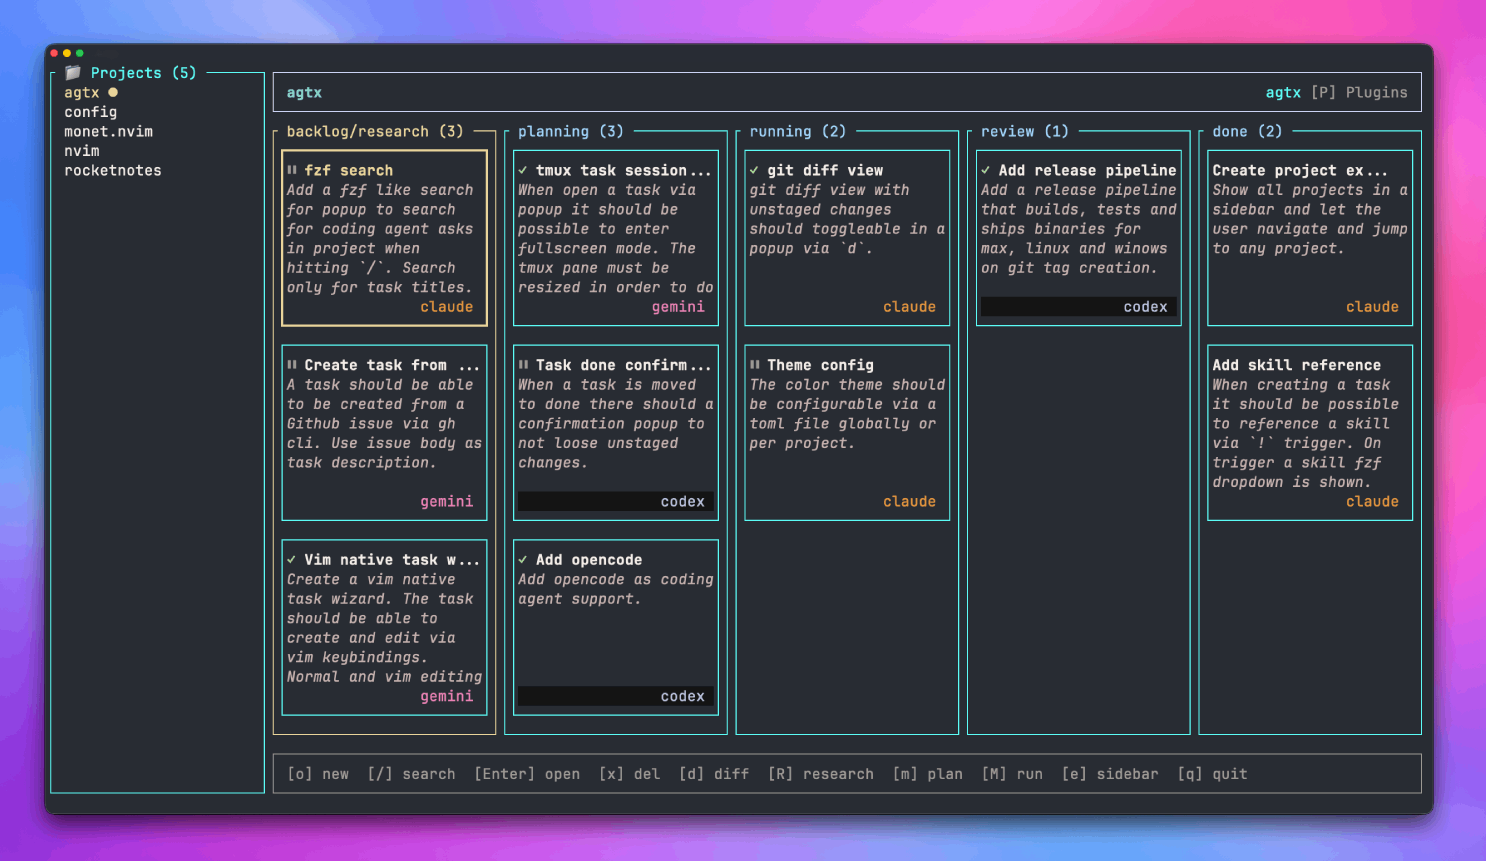
Task: Select the rocketnotes project in sidebar
Action: [x=112, y=171]
